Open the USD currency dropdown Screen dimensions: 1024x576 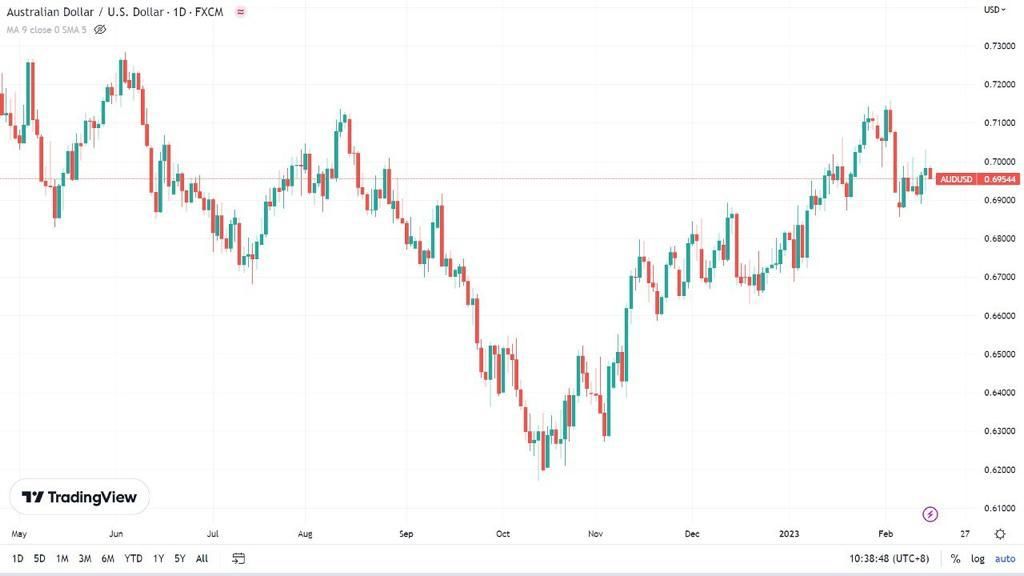[995, 9]
